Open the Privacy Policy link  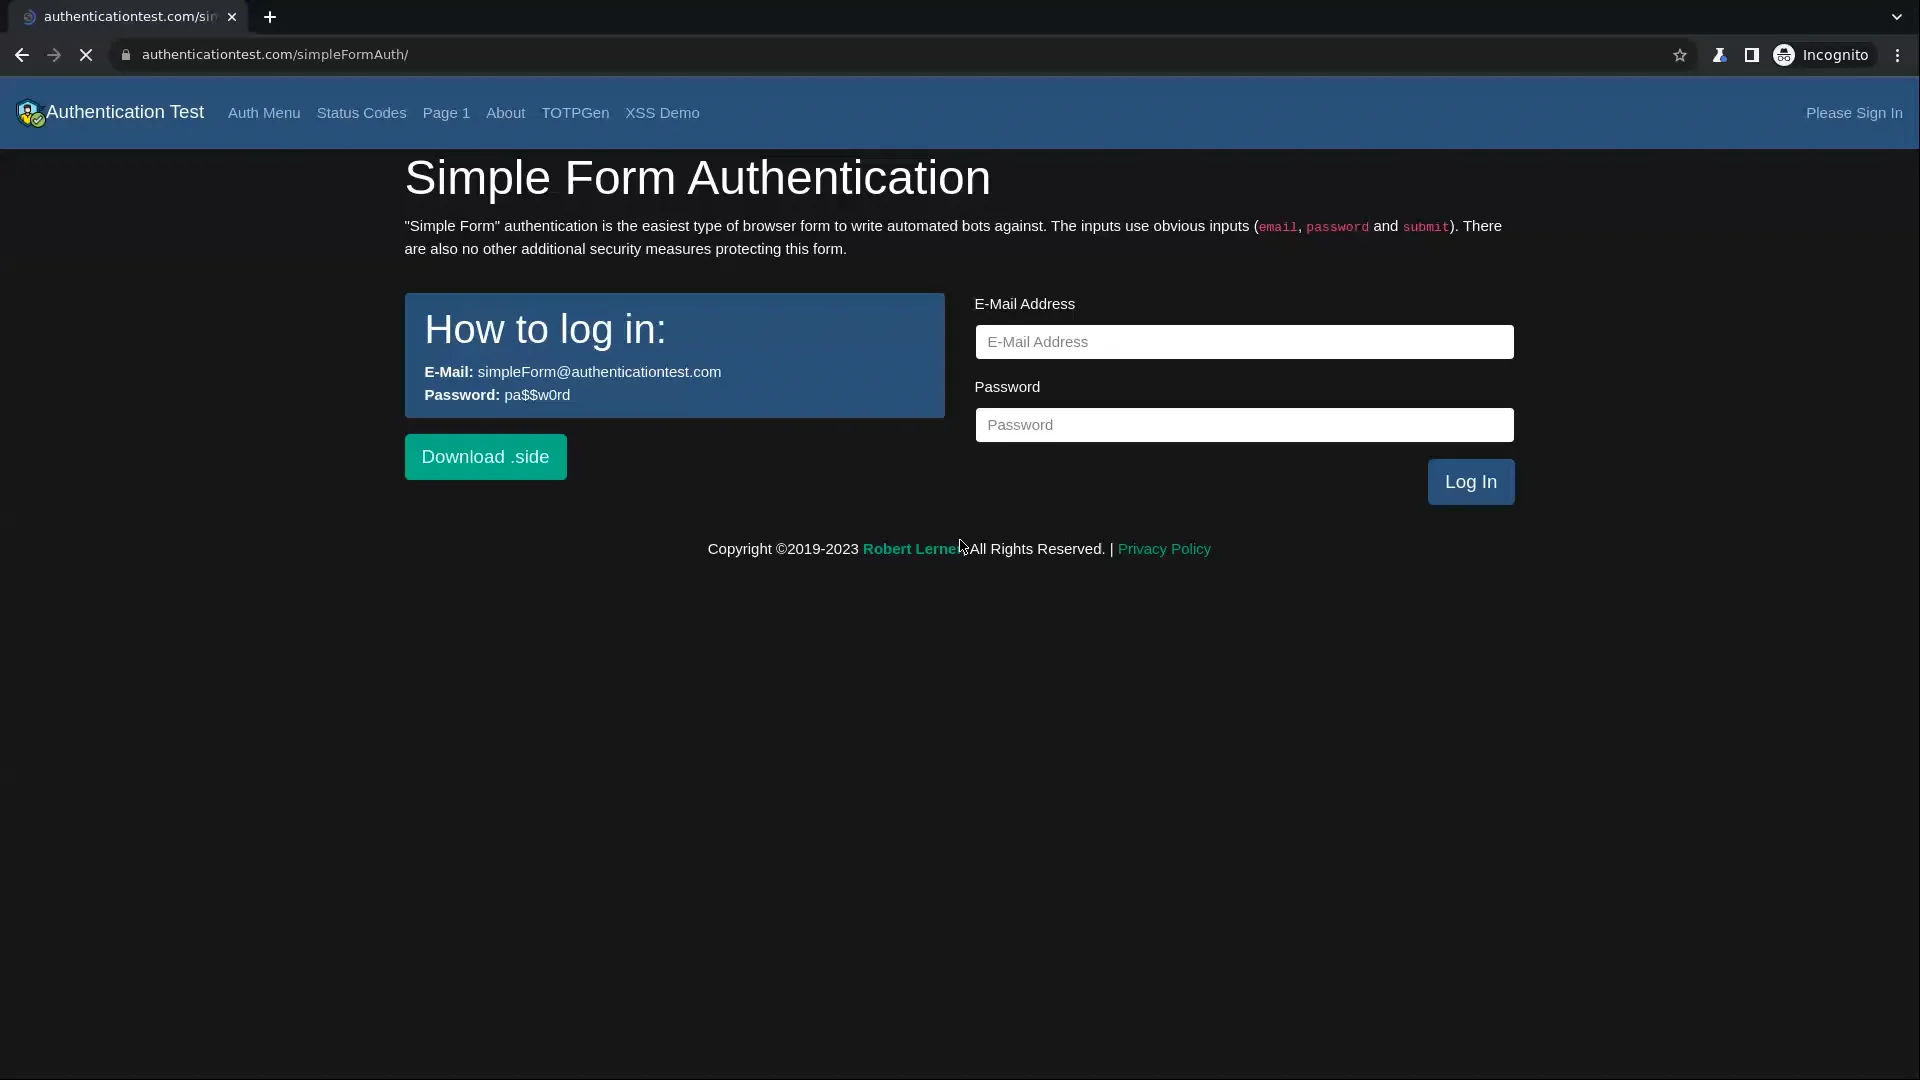[1164, 549]
